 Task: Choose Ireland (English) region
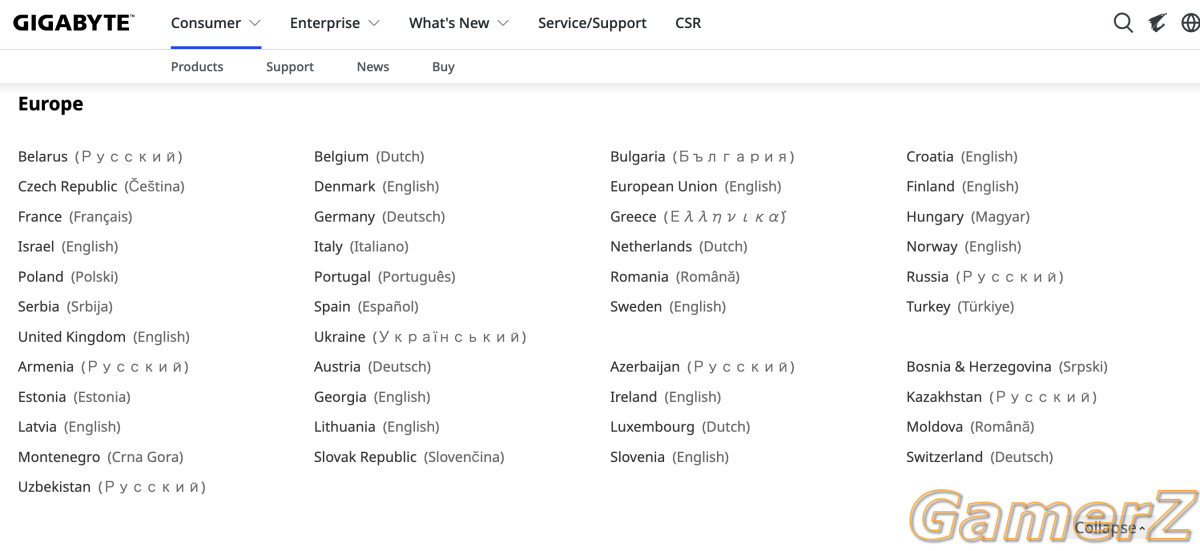666,397
